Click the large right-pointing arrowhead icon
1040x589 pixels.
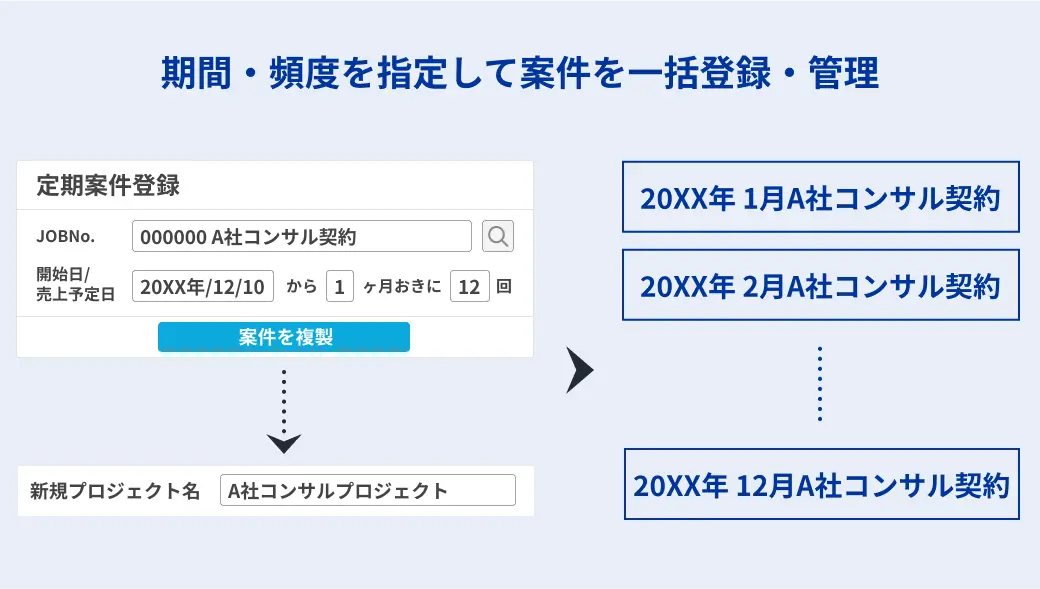click(580, 369)
